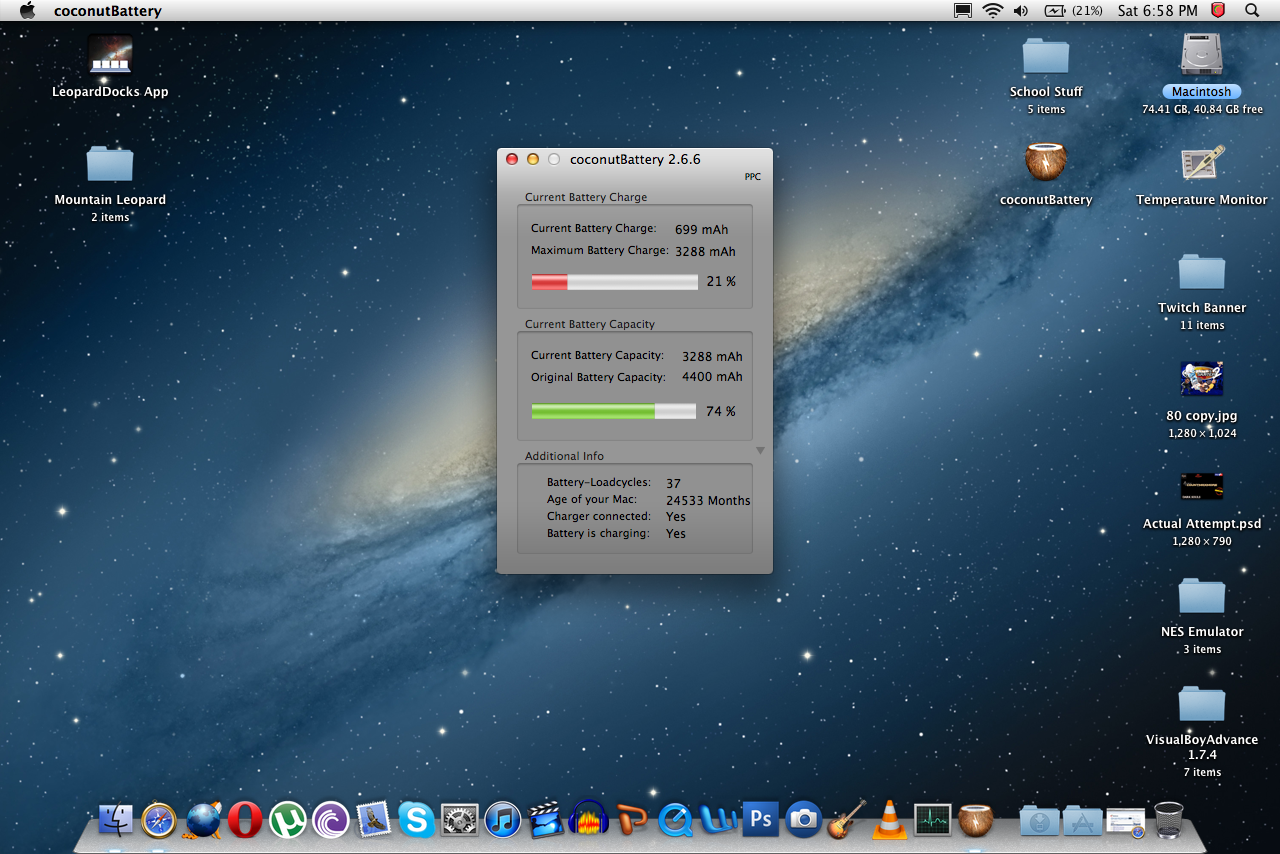The width and height of the screenshot is (1280, 854).
Task: Open coconutBattery application menu
Action: tap(107, 11)
